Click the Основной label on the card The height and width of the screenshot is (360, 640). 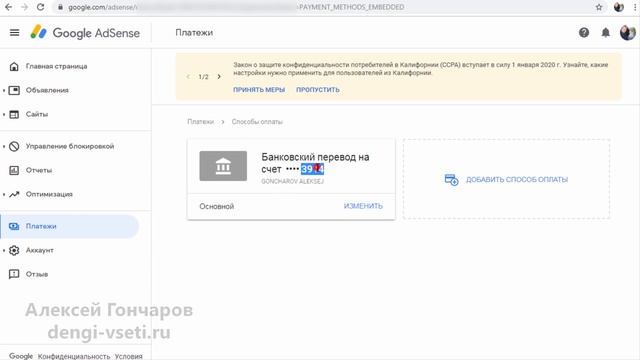click(216, 207)
